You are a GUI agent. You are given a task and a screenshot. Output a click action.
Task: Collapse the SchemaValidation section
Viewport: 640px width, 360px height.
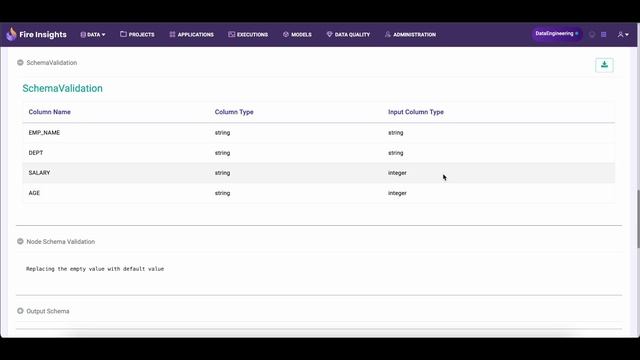(x=20, y=62)
